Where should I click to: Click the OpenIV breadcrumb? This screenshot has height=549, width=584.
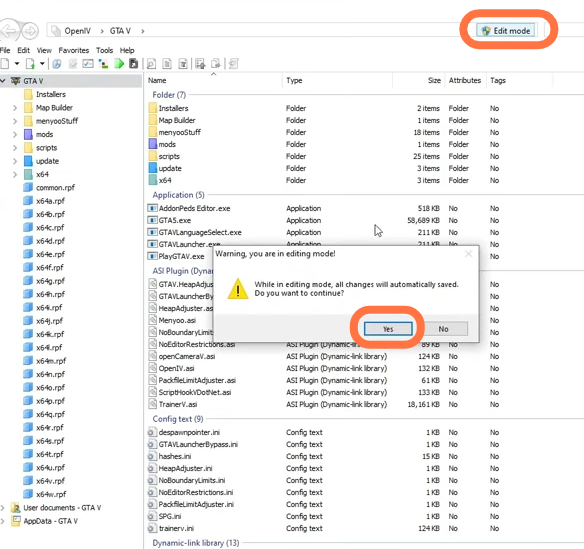click(x=77, y=31)
